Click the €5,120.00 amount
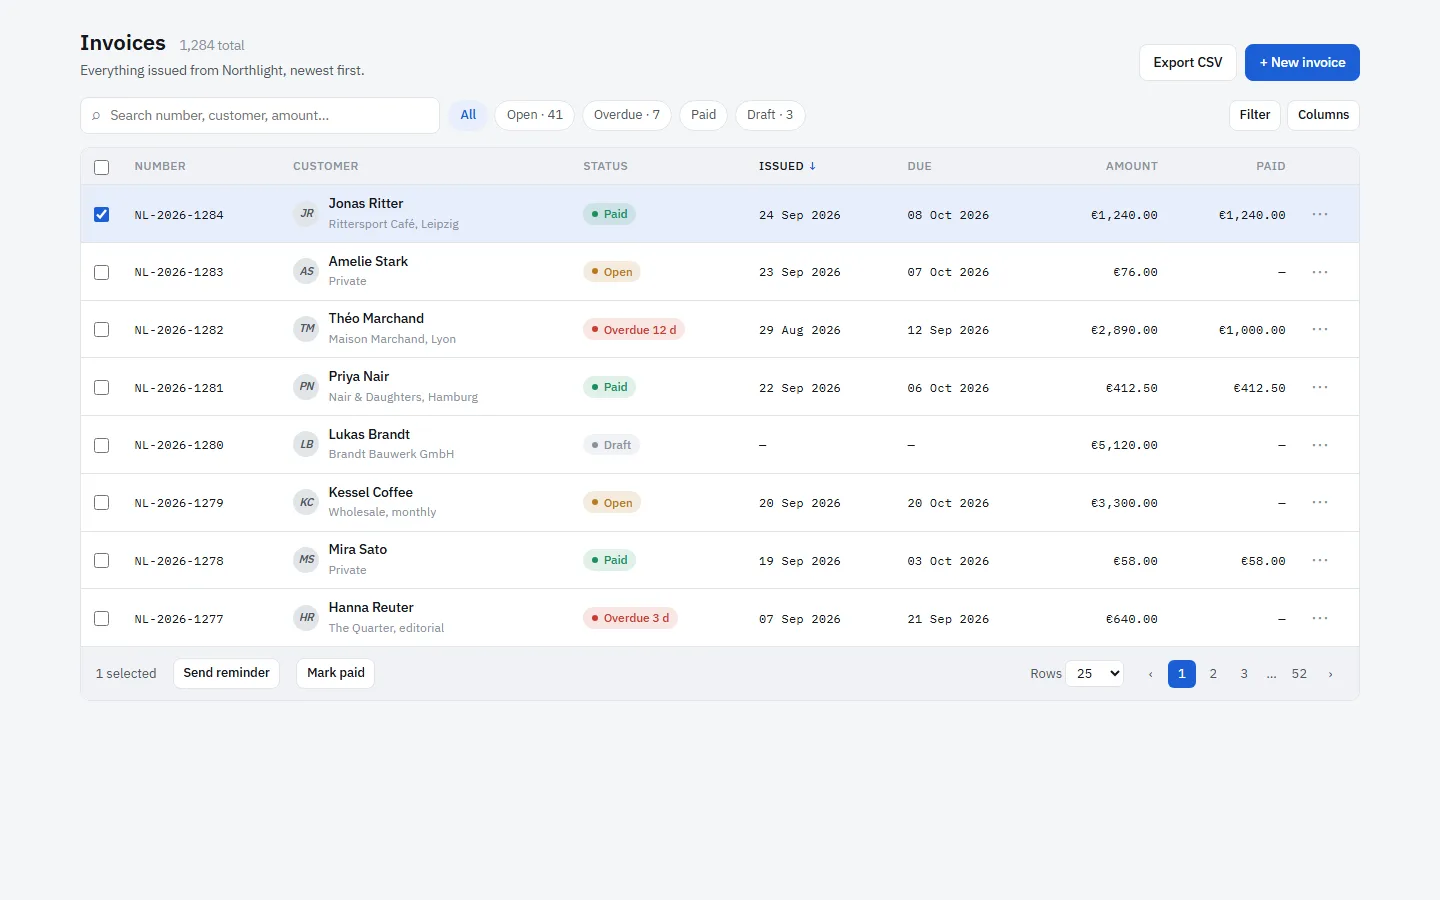The width and height of the screenshot is (1440, 900). point(1124,445)
